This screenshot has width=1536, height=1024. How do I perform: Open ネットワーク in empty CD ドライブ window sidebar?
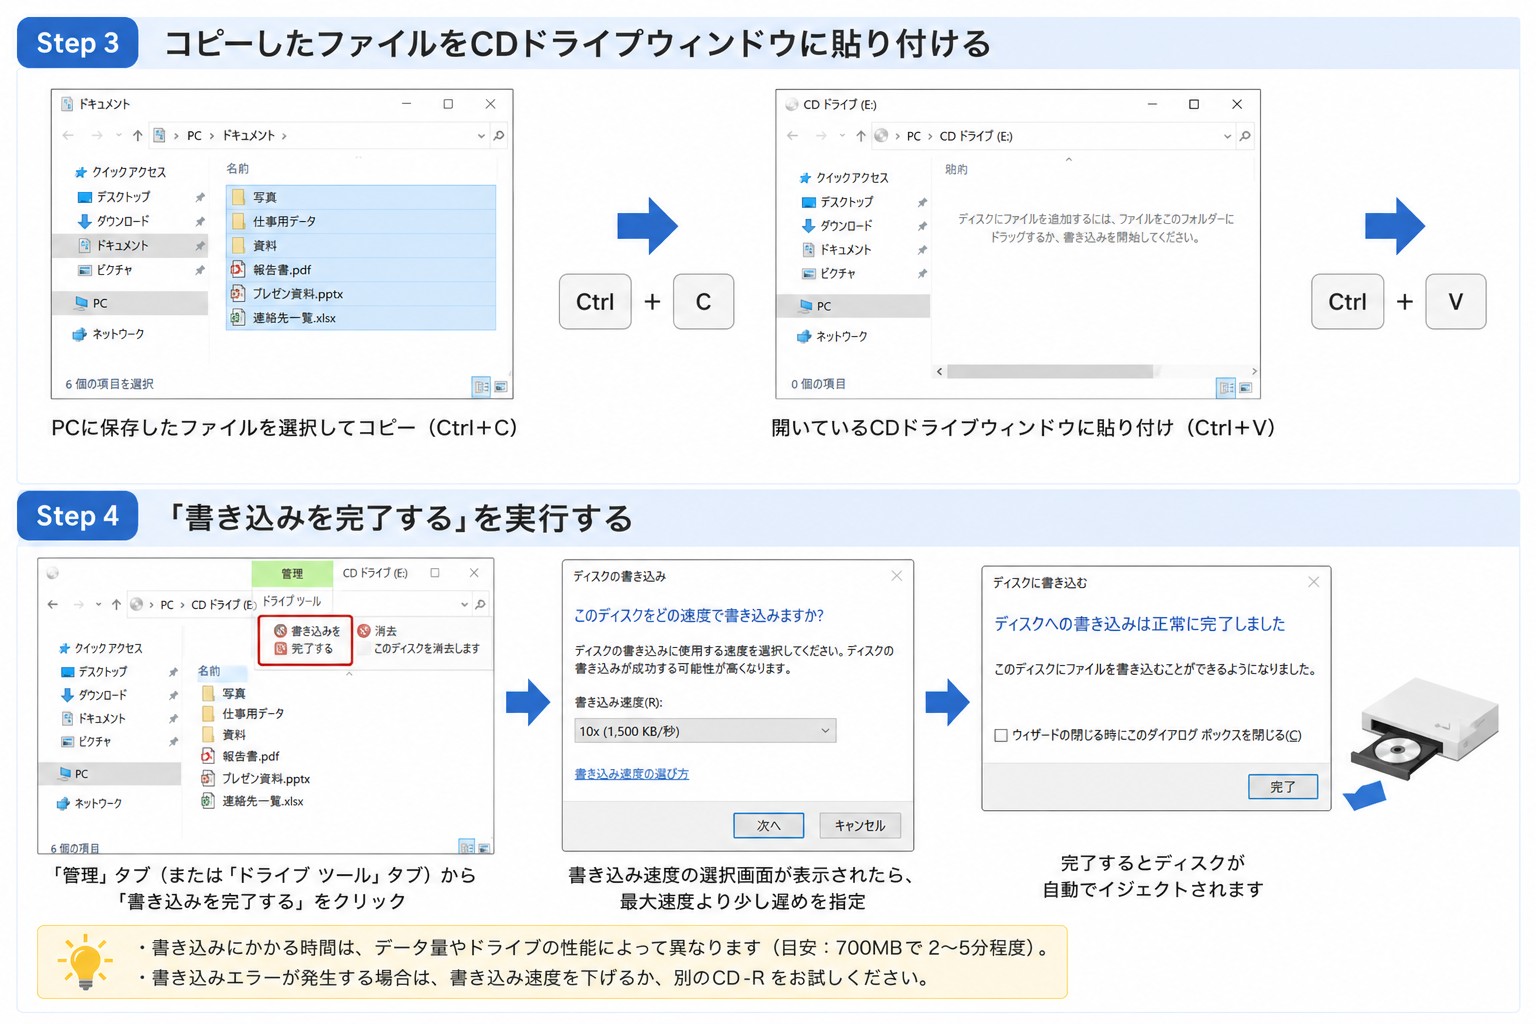coord(832,336)
